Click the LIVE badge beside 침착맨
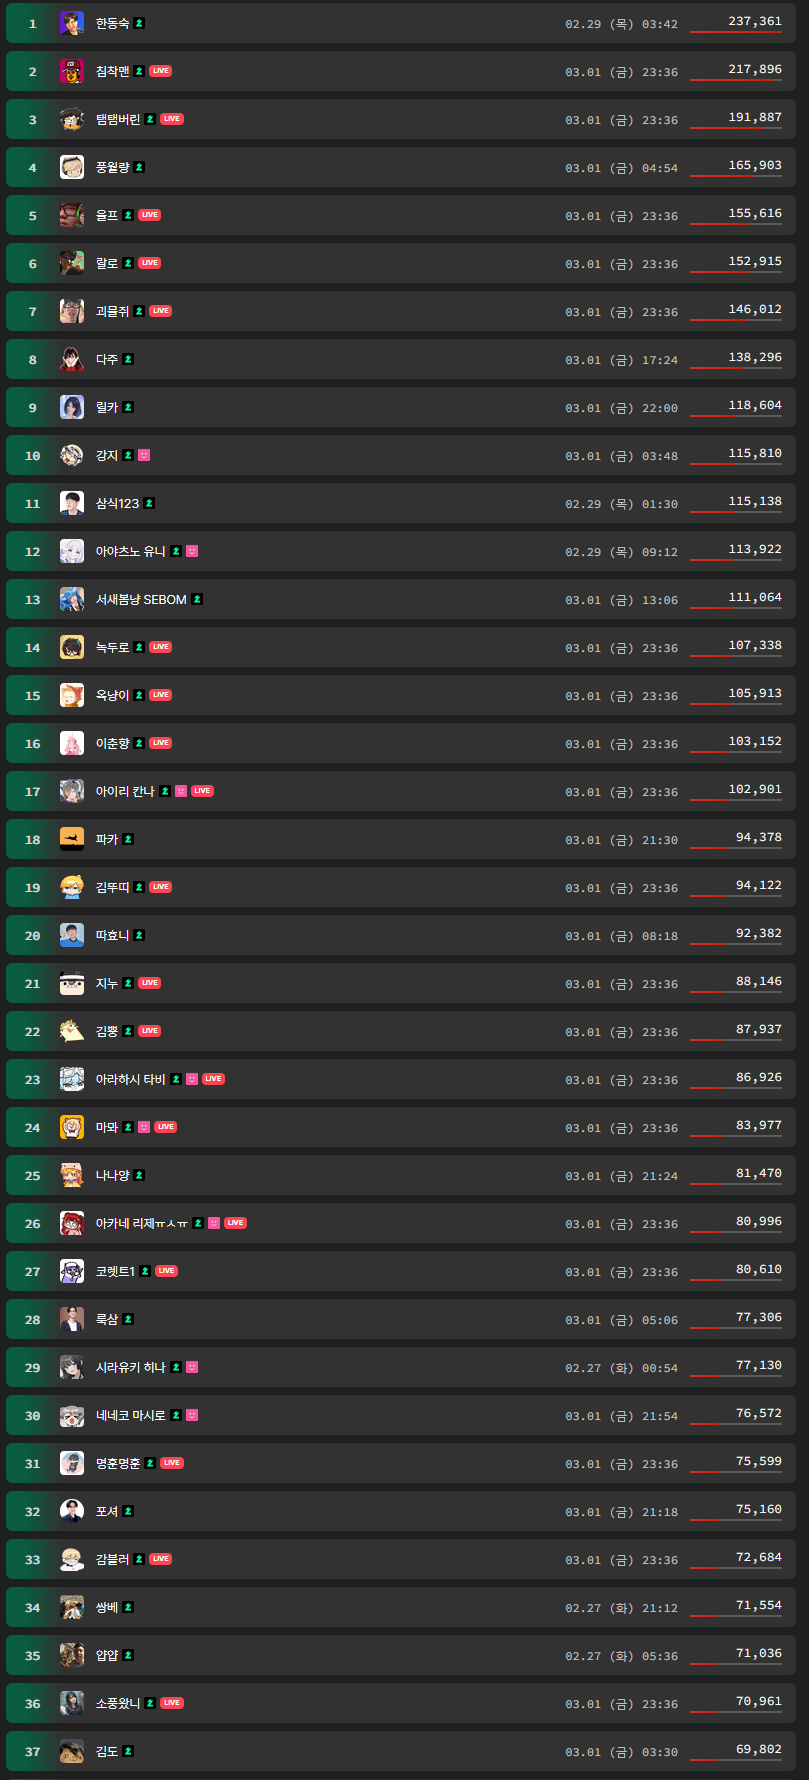The height and width of the screenshot is (1780, 809). click(160, 71)
